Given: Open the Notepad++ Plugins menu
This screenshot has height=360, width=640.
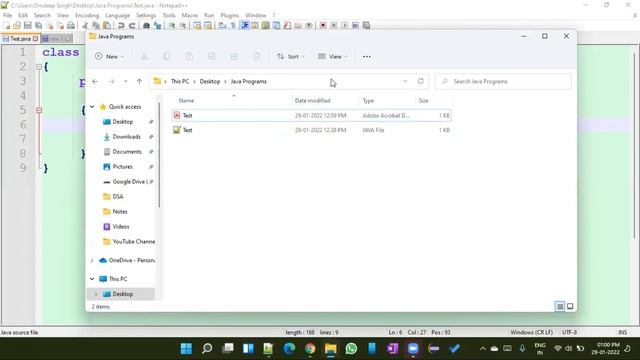Looking at the screenshot, I should (229, 15).
